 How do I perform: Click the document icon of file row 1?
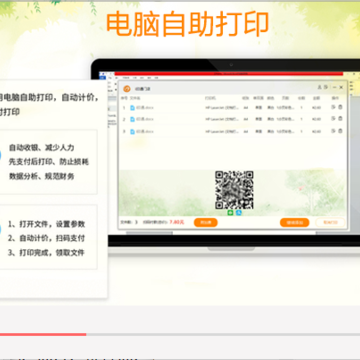coord(132,108)
